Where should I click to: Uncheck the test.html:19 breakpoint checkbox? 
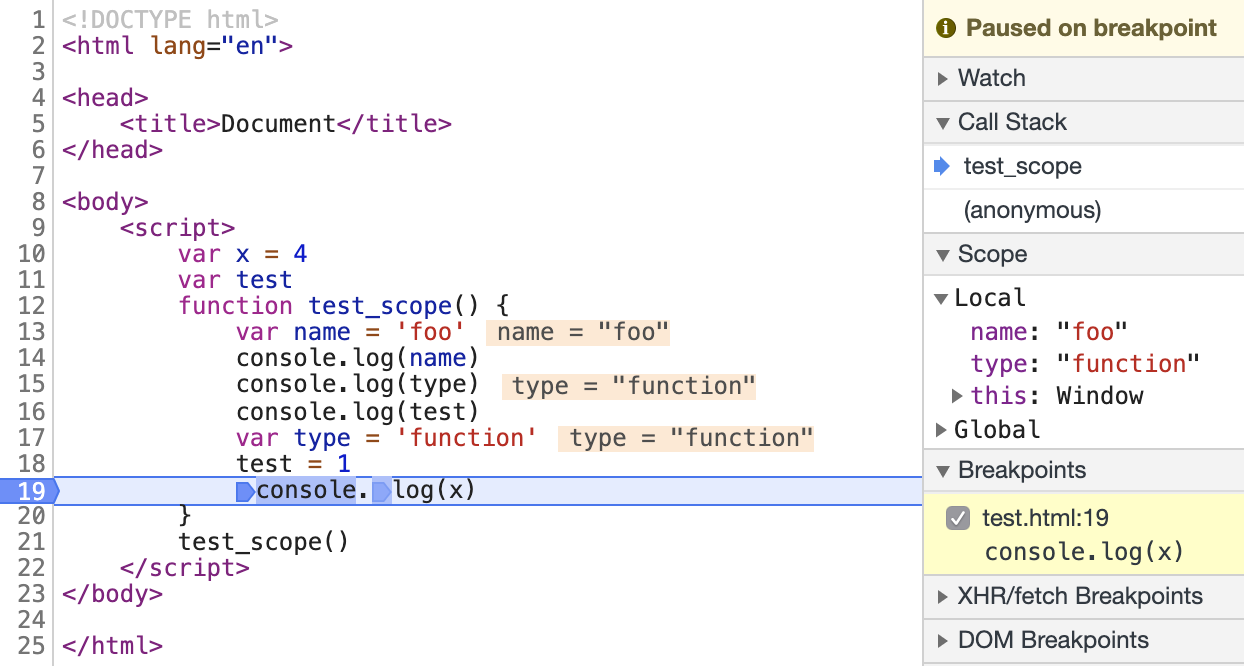[958, 518]
